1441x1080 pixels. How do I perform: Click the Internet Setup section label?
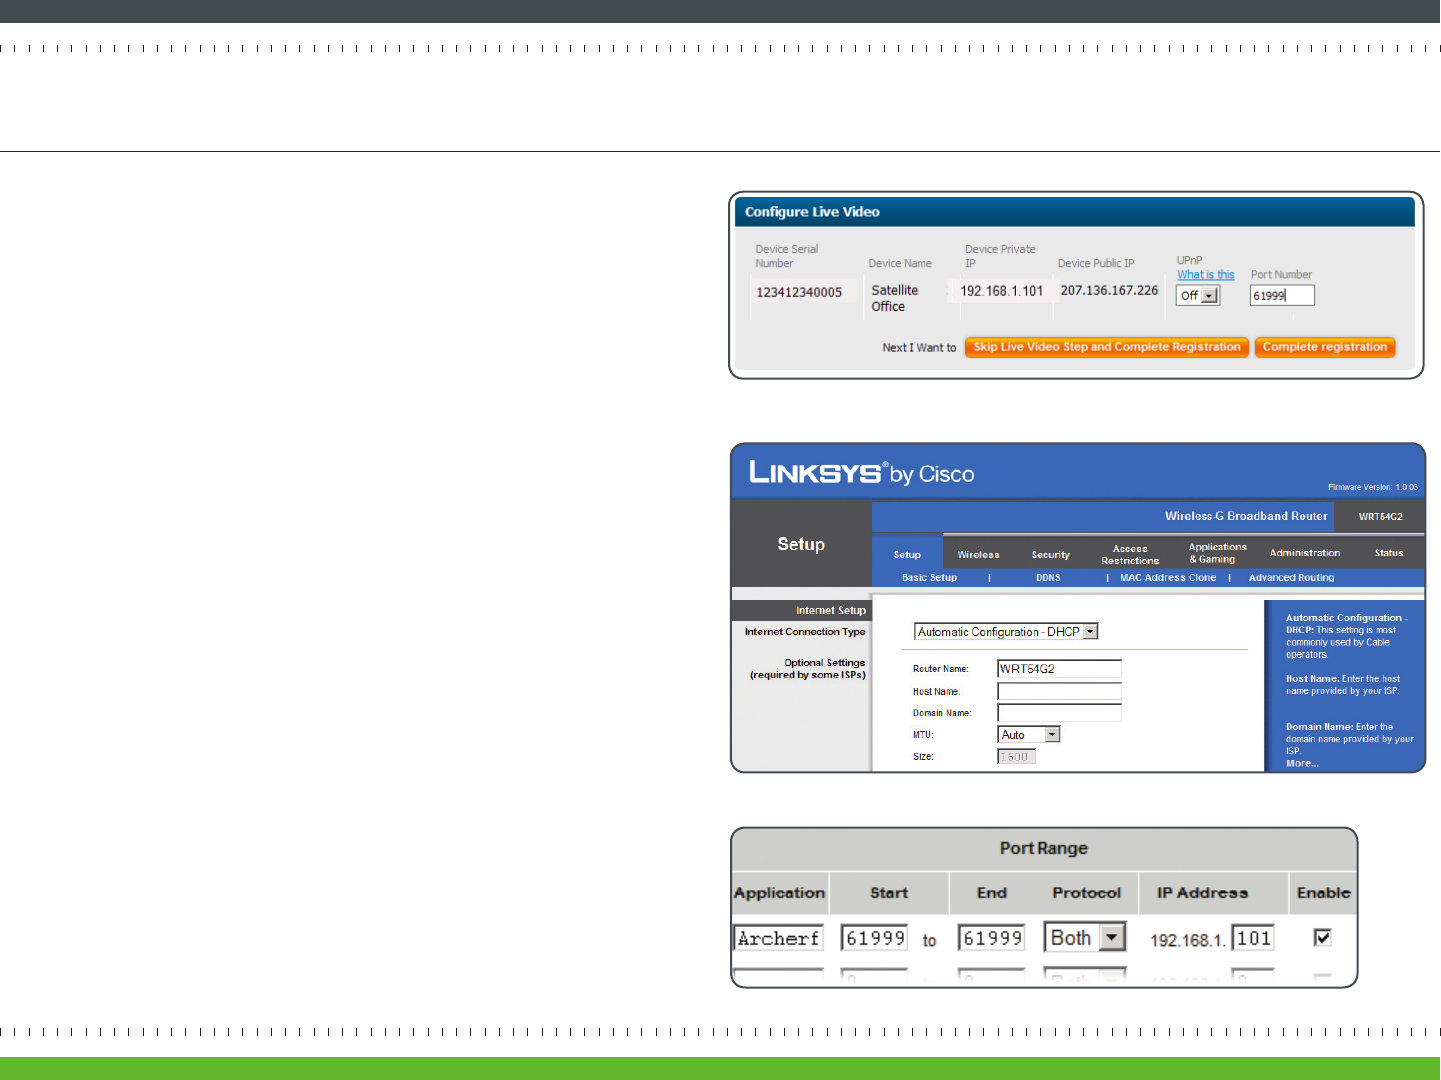831,611
